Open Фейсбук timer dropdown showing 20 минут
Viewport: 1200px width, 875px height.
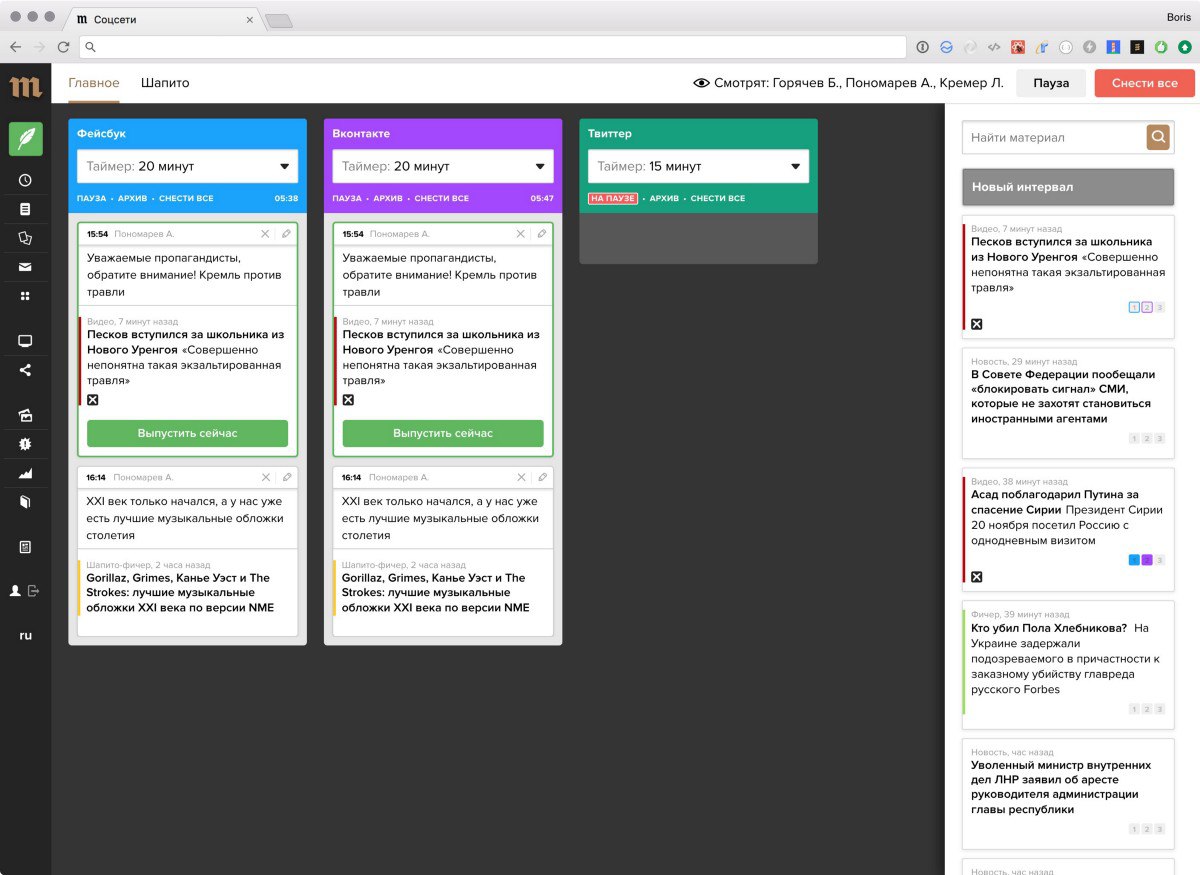(188, 166)
